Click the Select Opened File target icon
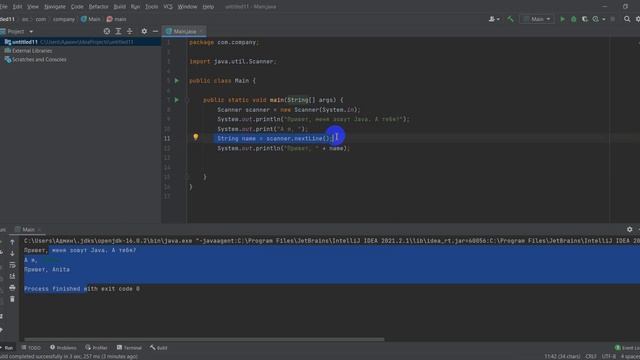This screenshot has height=360, width=640. (107, 31)
